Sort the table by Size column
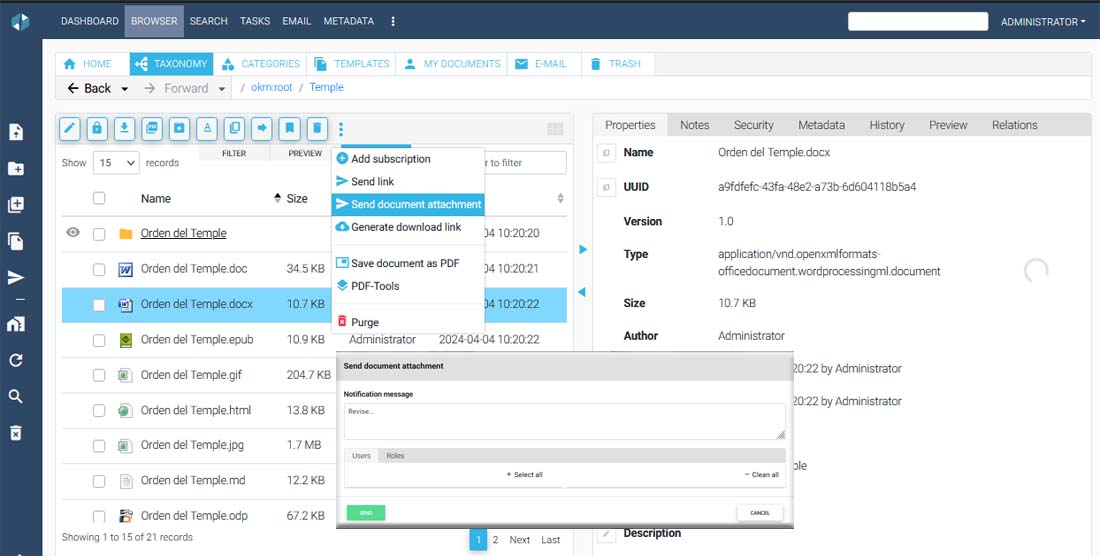Image resolution: width=1100 pixels, height=556 pixels. coord(296,198)
